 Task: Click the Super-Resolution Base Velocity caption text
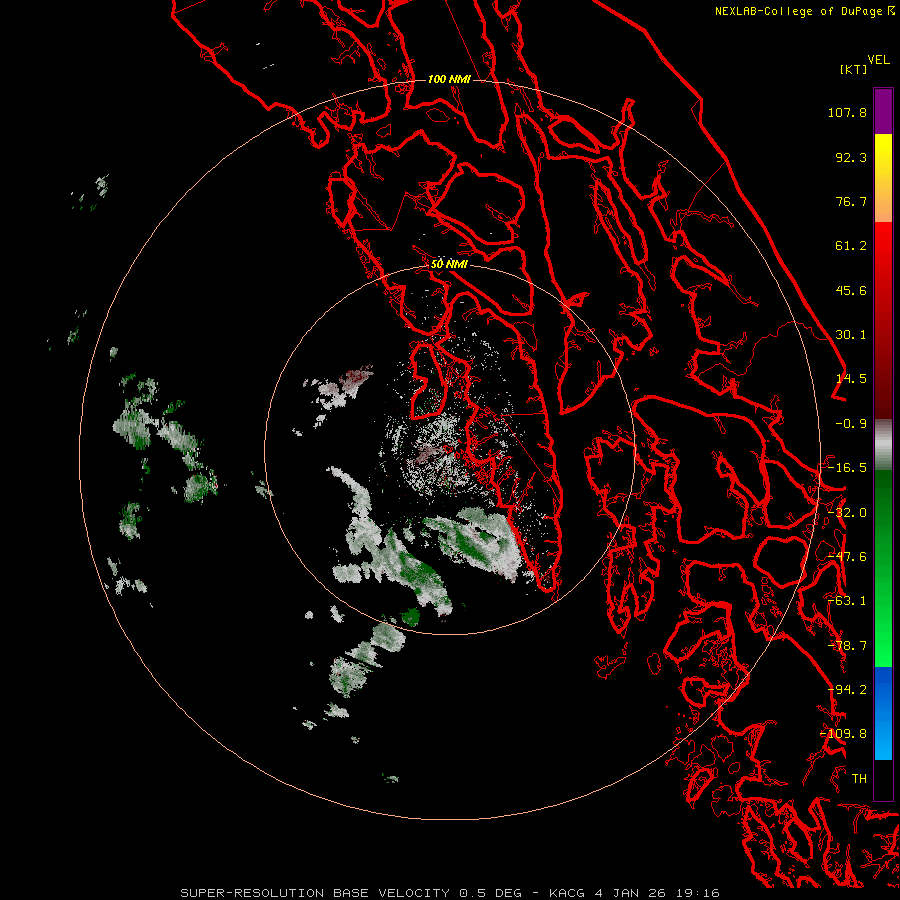click(449, 893)
